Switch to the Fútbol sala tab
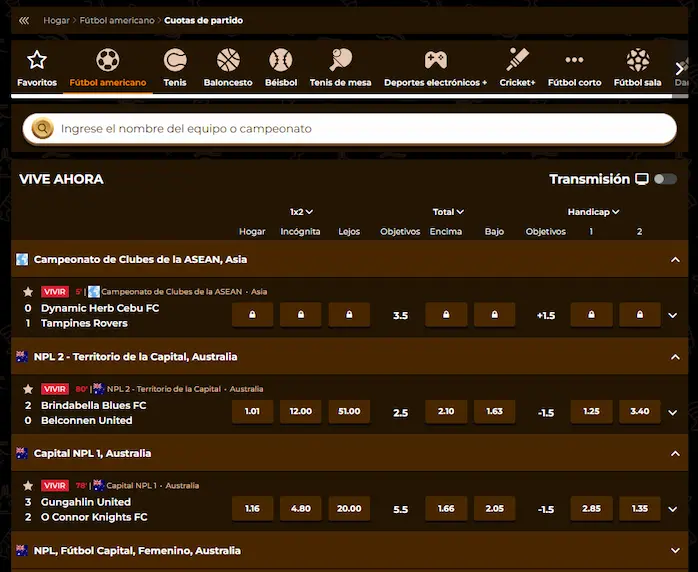 637,68
